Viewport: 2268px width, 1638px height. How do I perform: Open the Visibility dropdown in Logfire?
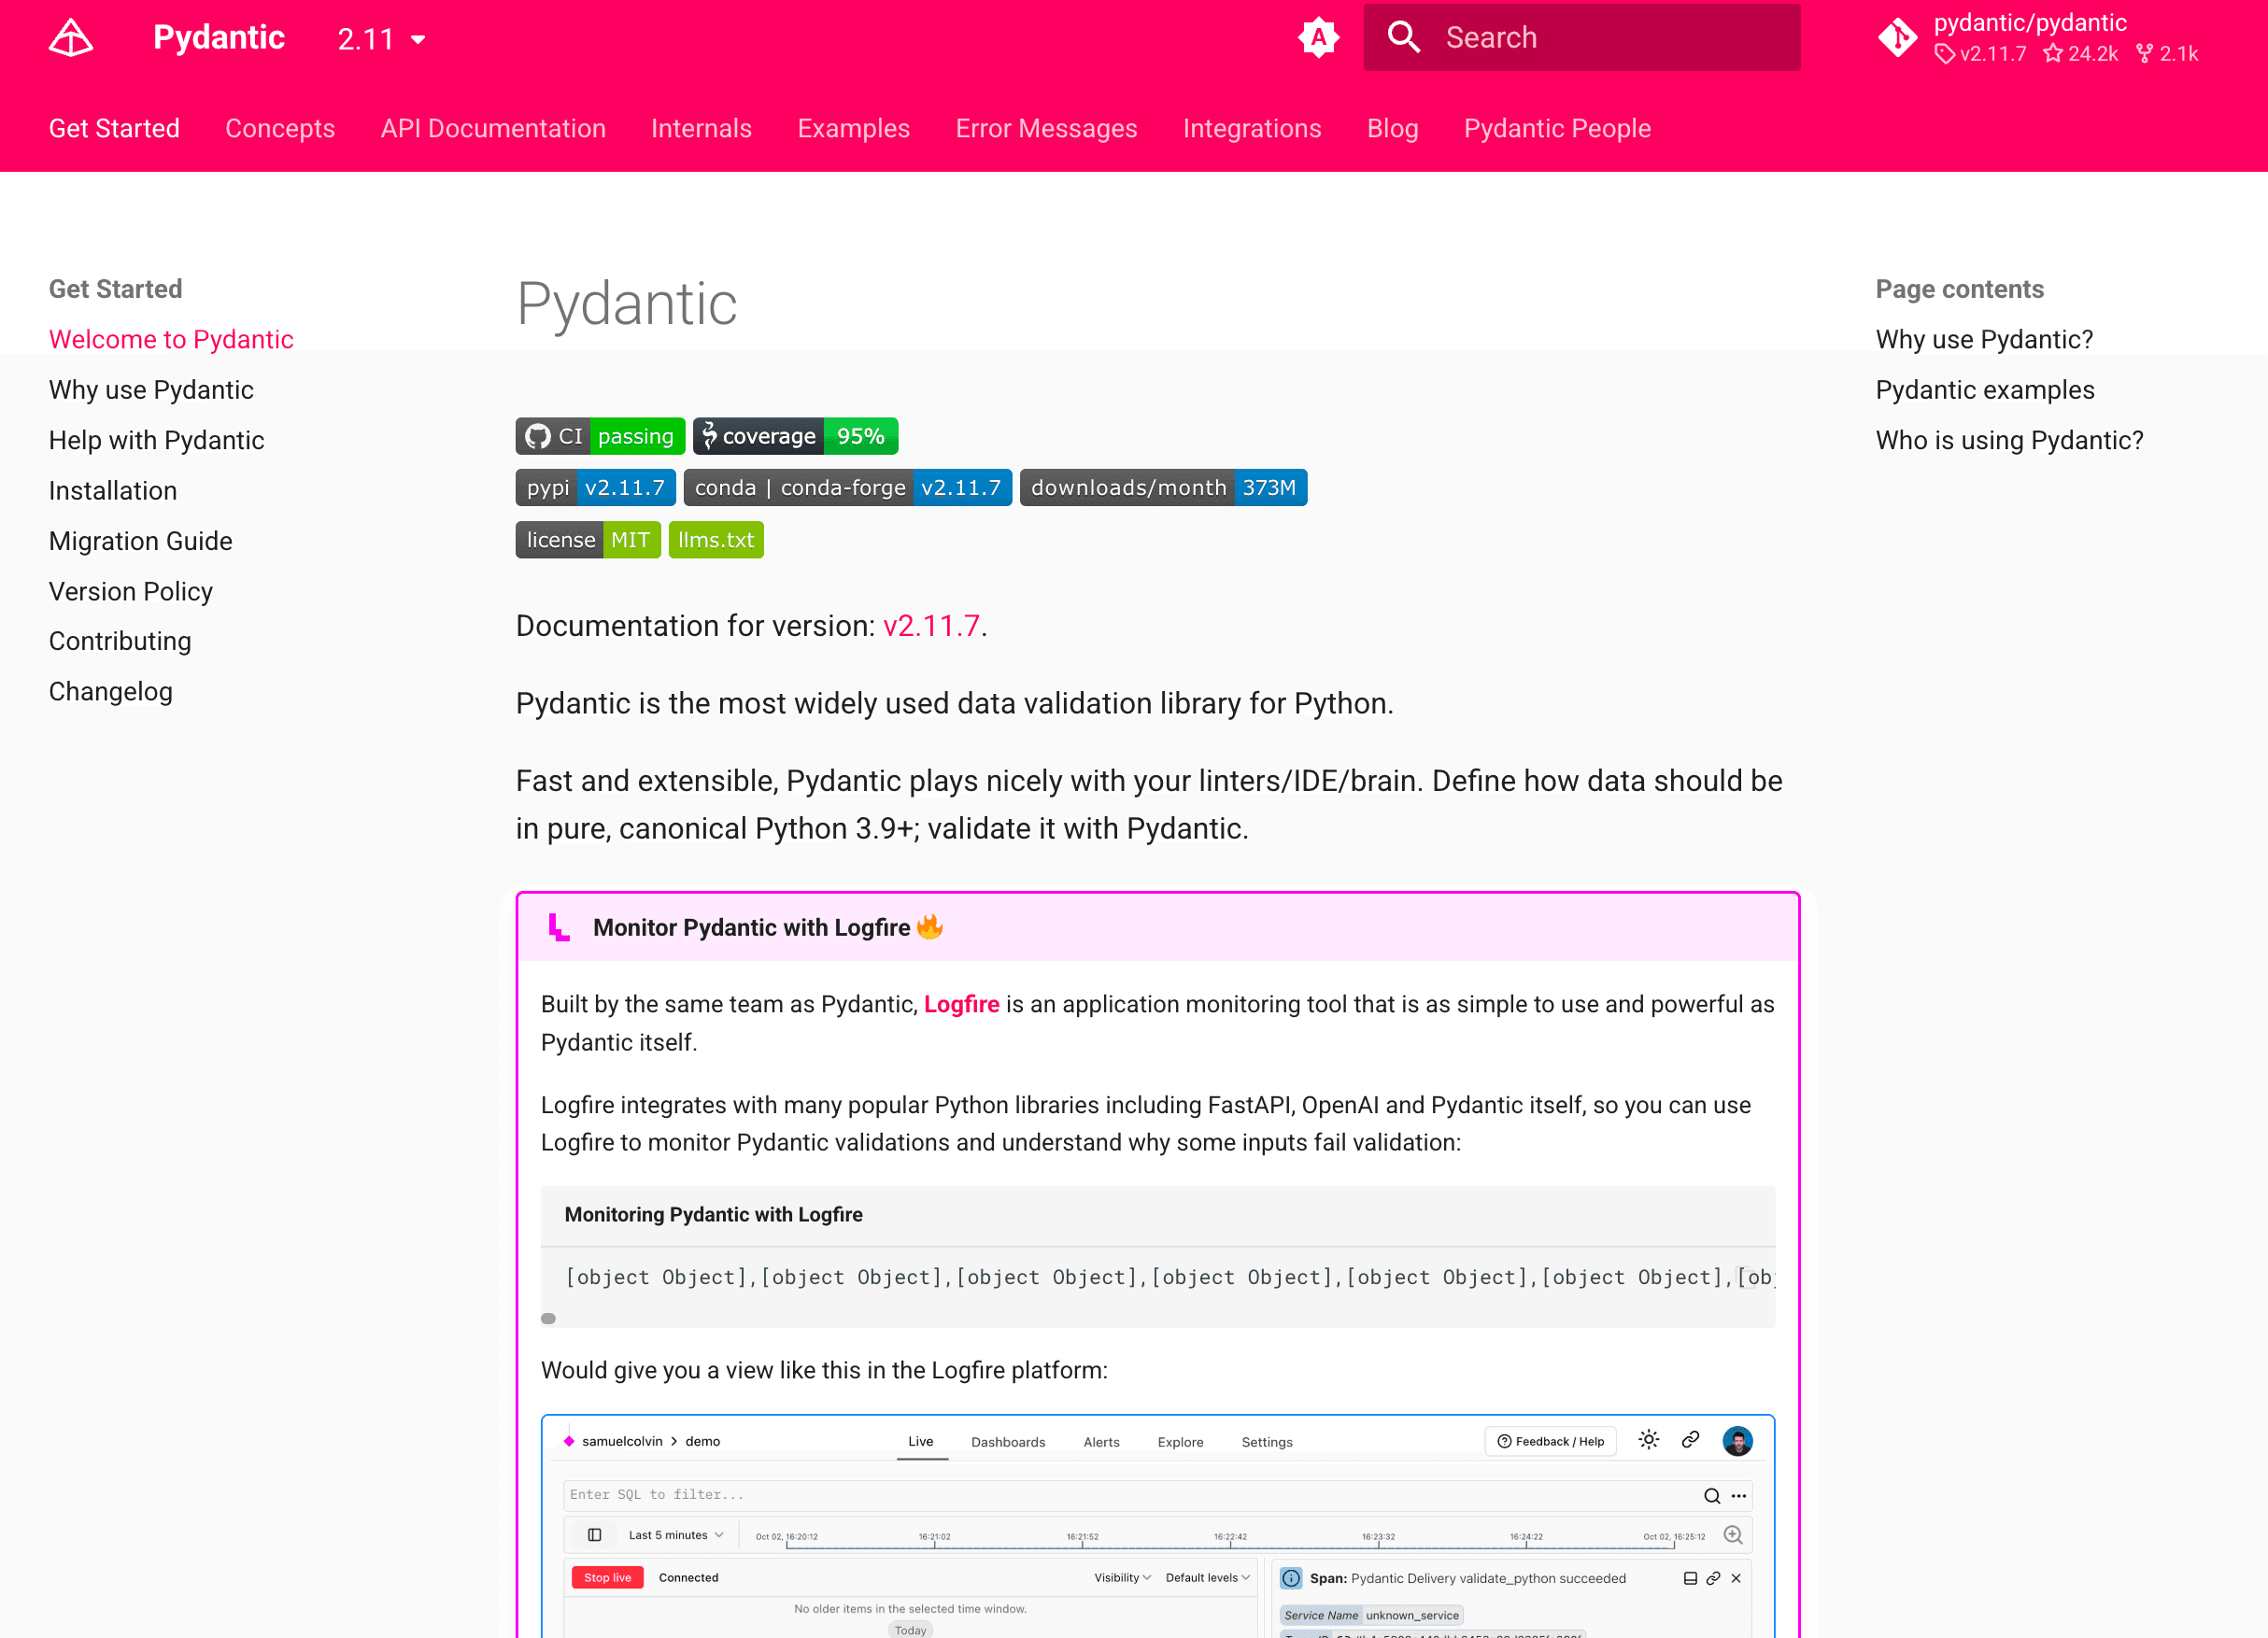[x=1122, y=1578]
